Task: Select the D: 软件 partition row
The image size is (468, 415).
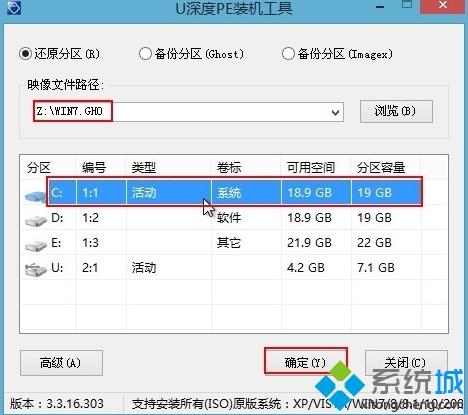Action: (234, 218)
